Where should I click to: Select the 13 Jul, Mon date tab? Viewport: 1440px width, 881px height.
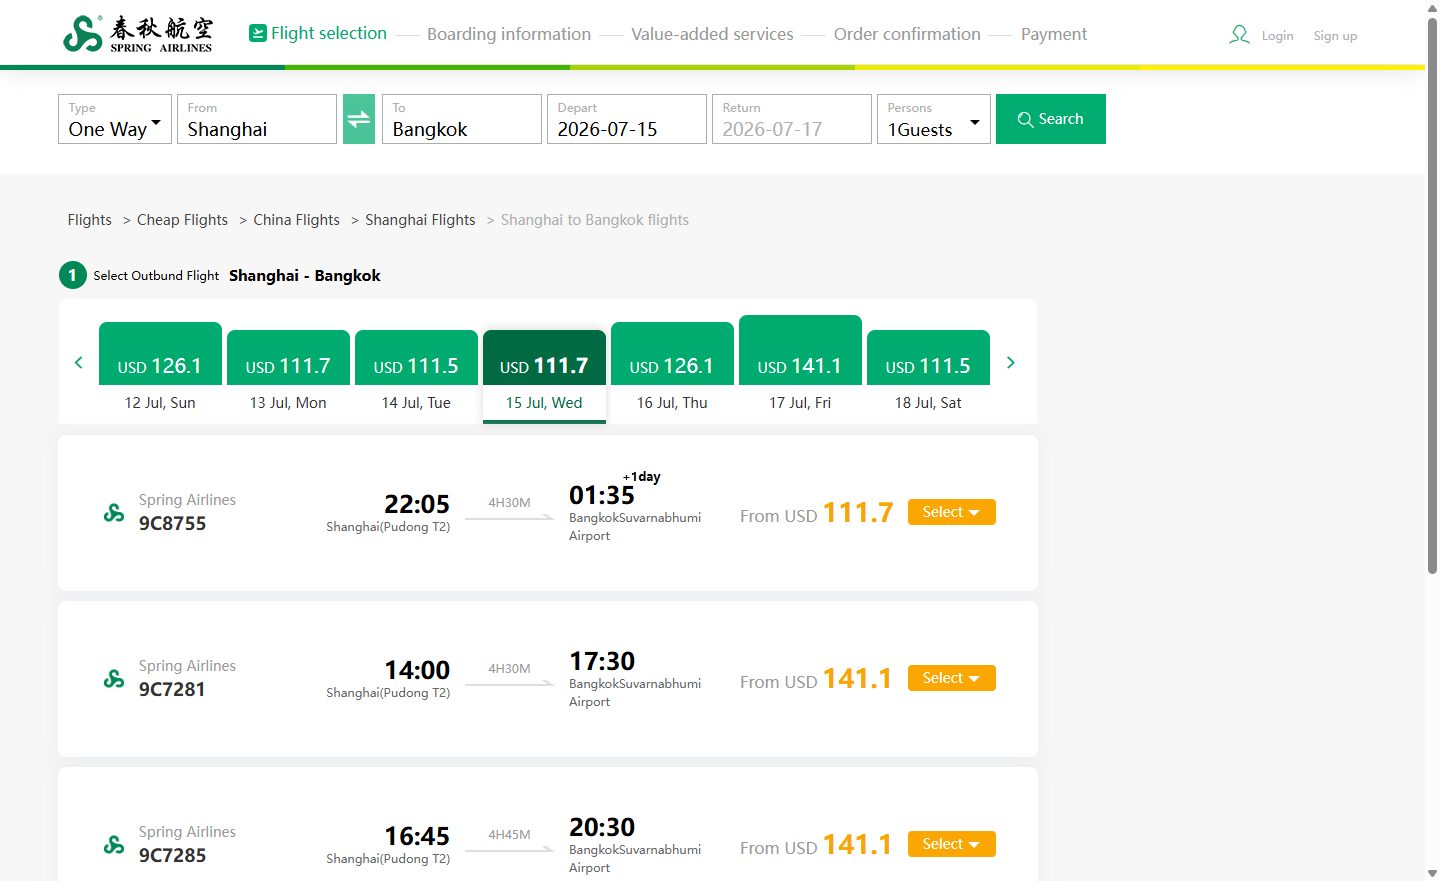click(x=288, y=375)
